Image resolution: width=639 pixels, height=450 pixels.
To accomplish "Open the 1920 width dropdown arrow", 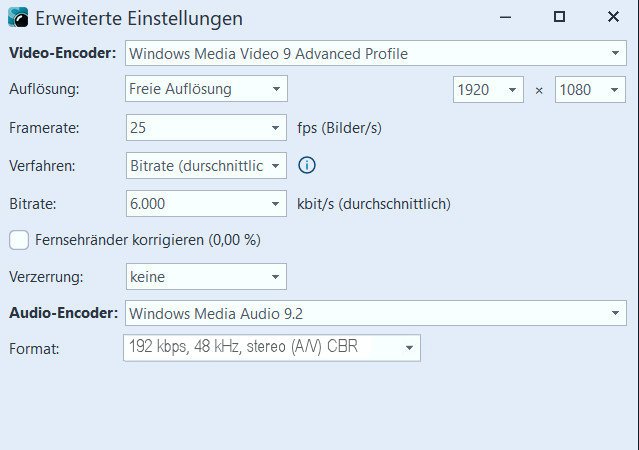I will (x=512, y=90).
